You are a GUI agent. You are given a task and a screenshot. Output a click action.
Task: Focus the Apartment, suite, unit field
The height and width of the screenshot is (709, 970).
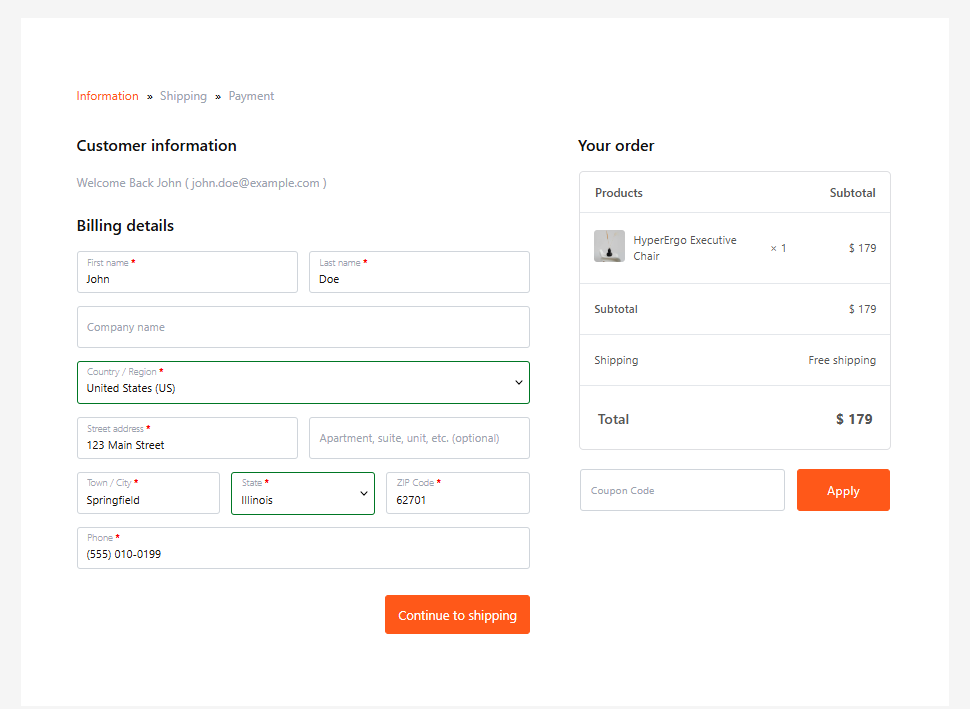(x=419, y=438)
